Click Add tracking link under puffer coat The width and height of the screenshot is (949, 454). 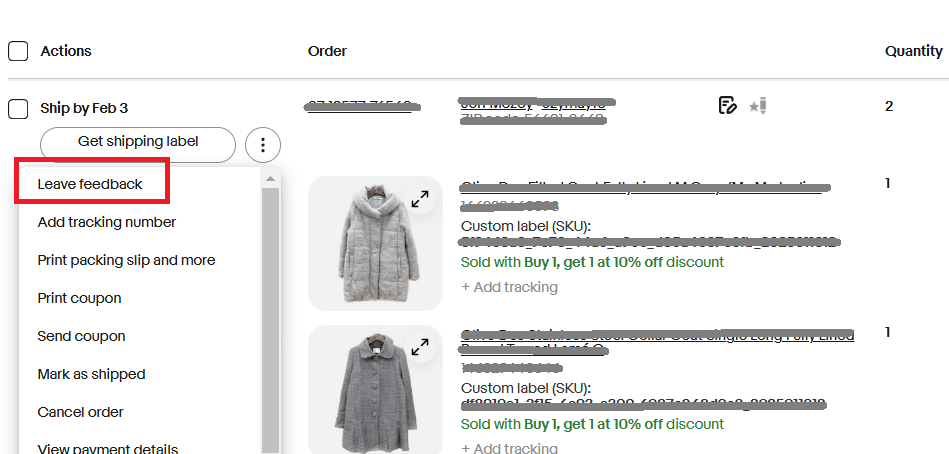pyautogui.click(x=510, y=287)
